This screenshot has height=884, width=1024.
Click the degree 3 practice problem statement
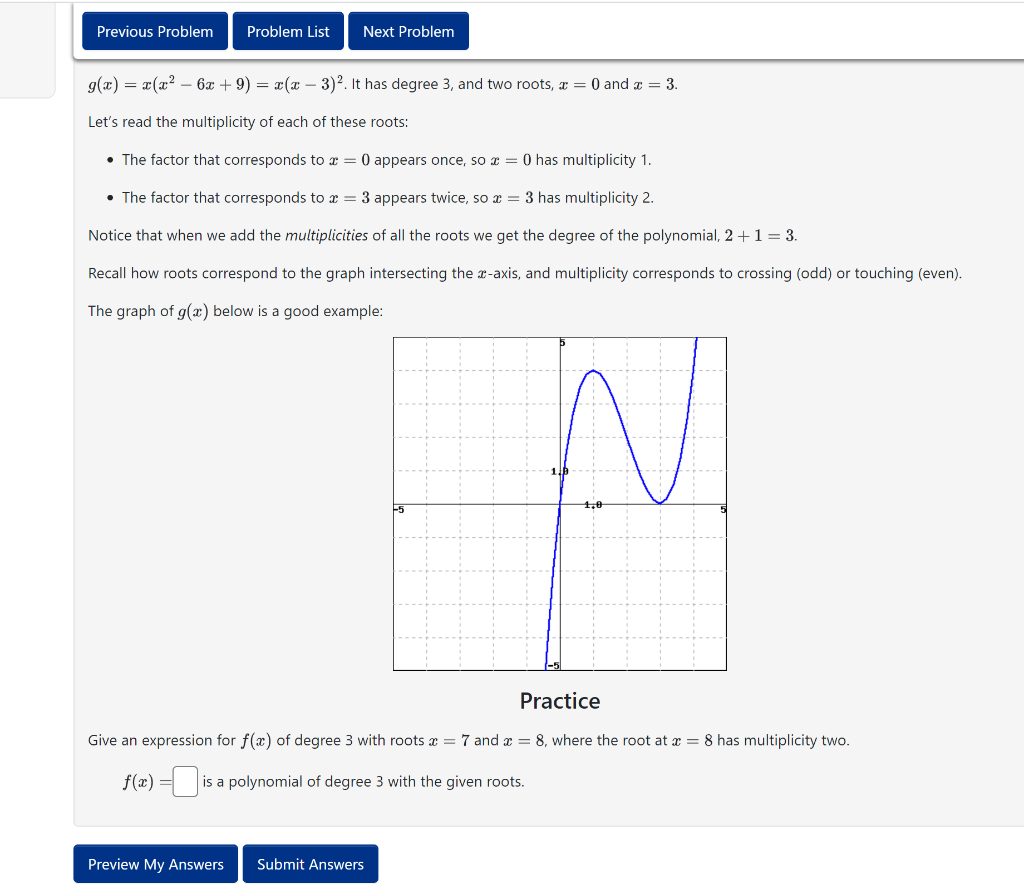[470, 740]
